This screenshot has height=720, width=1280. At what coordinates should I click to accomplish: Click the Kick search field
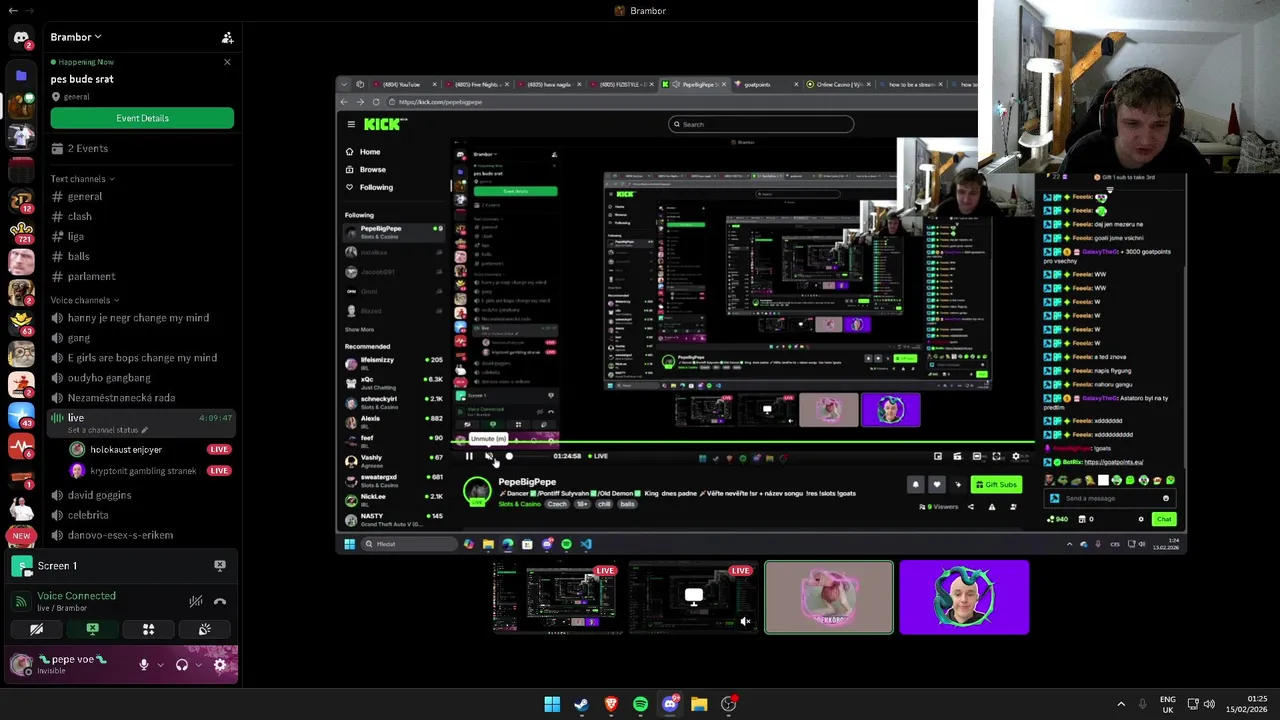[x=761, y=124]
